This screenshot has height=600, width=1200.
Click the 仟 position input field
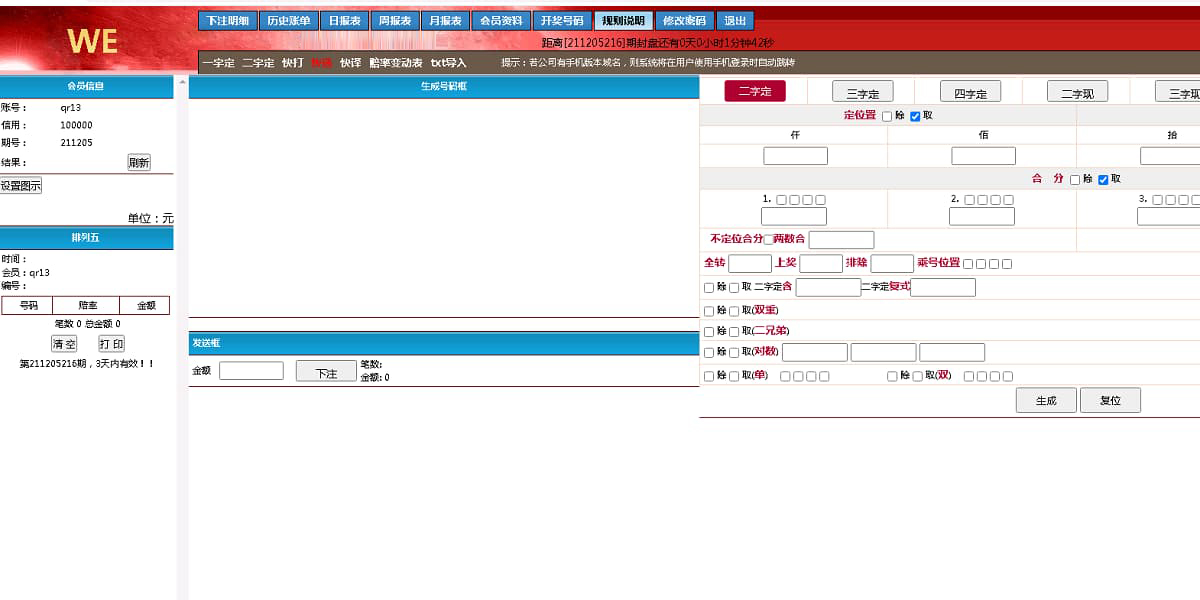(x=795, y=156)
